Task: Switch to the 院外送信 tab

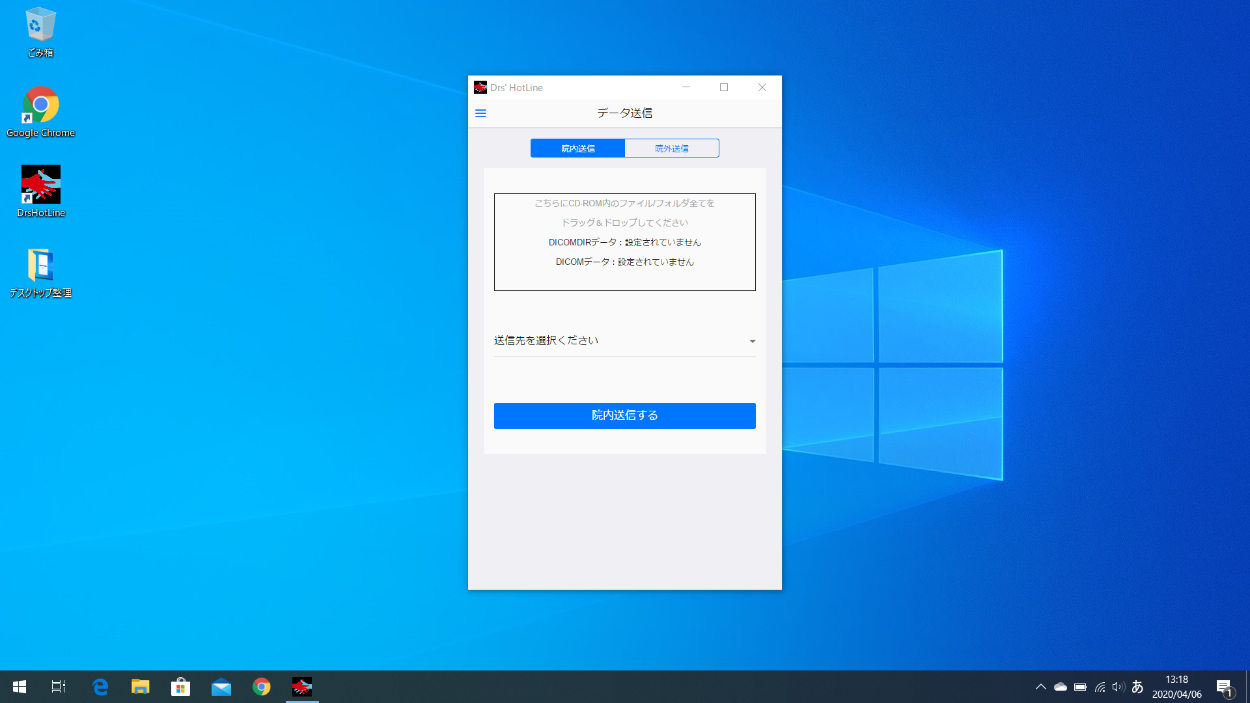Action: coord(671,148)
